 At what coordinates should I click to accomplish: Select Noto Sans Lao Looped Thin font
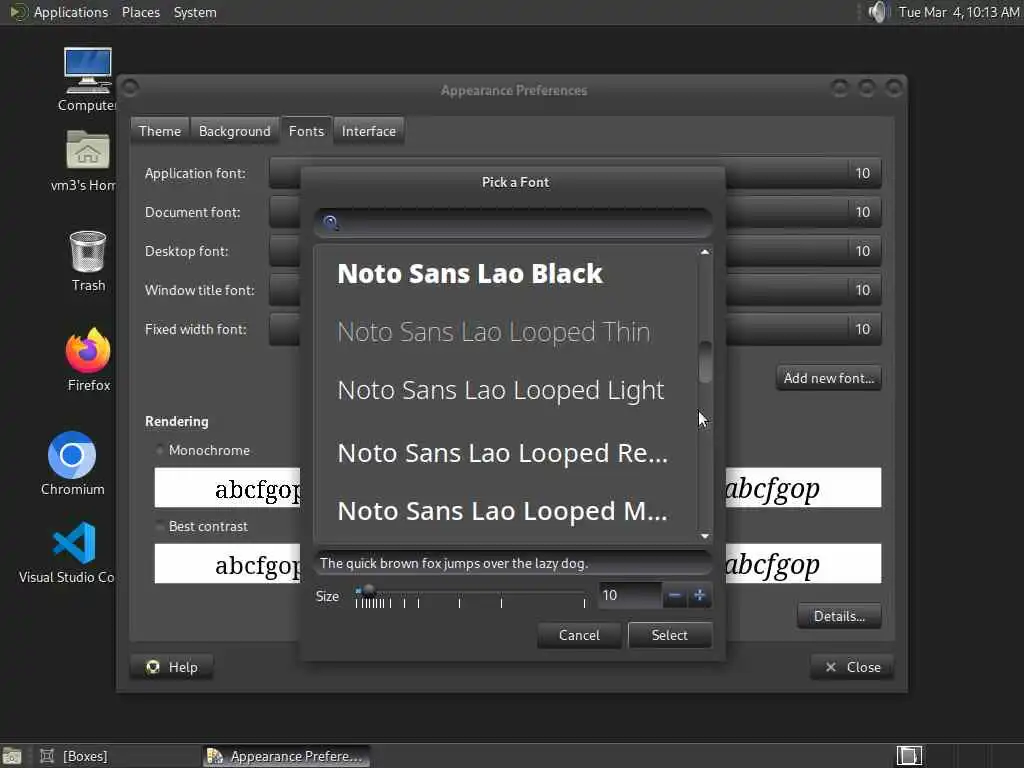(506, 332)
